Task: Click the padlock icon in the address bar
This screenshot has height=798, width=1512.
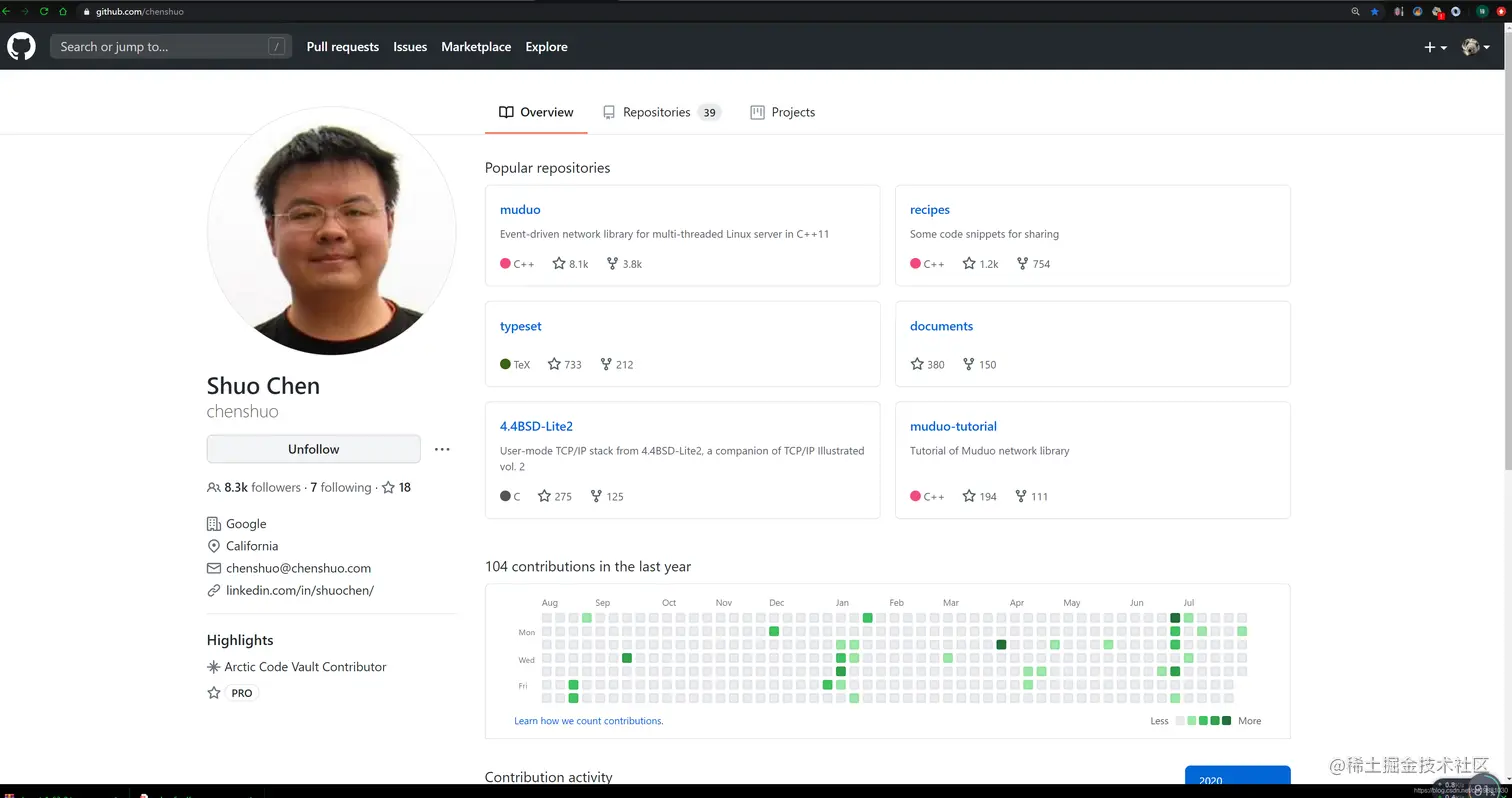Action: click(x=86, y=12)
